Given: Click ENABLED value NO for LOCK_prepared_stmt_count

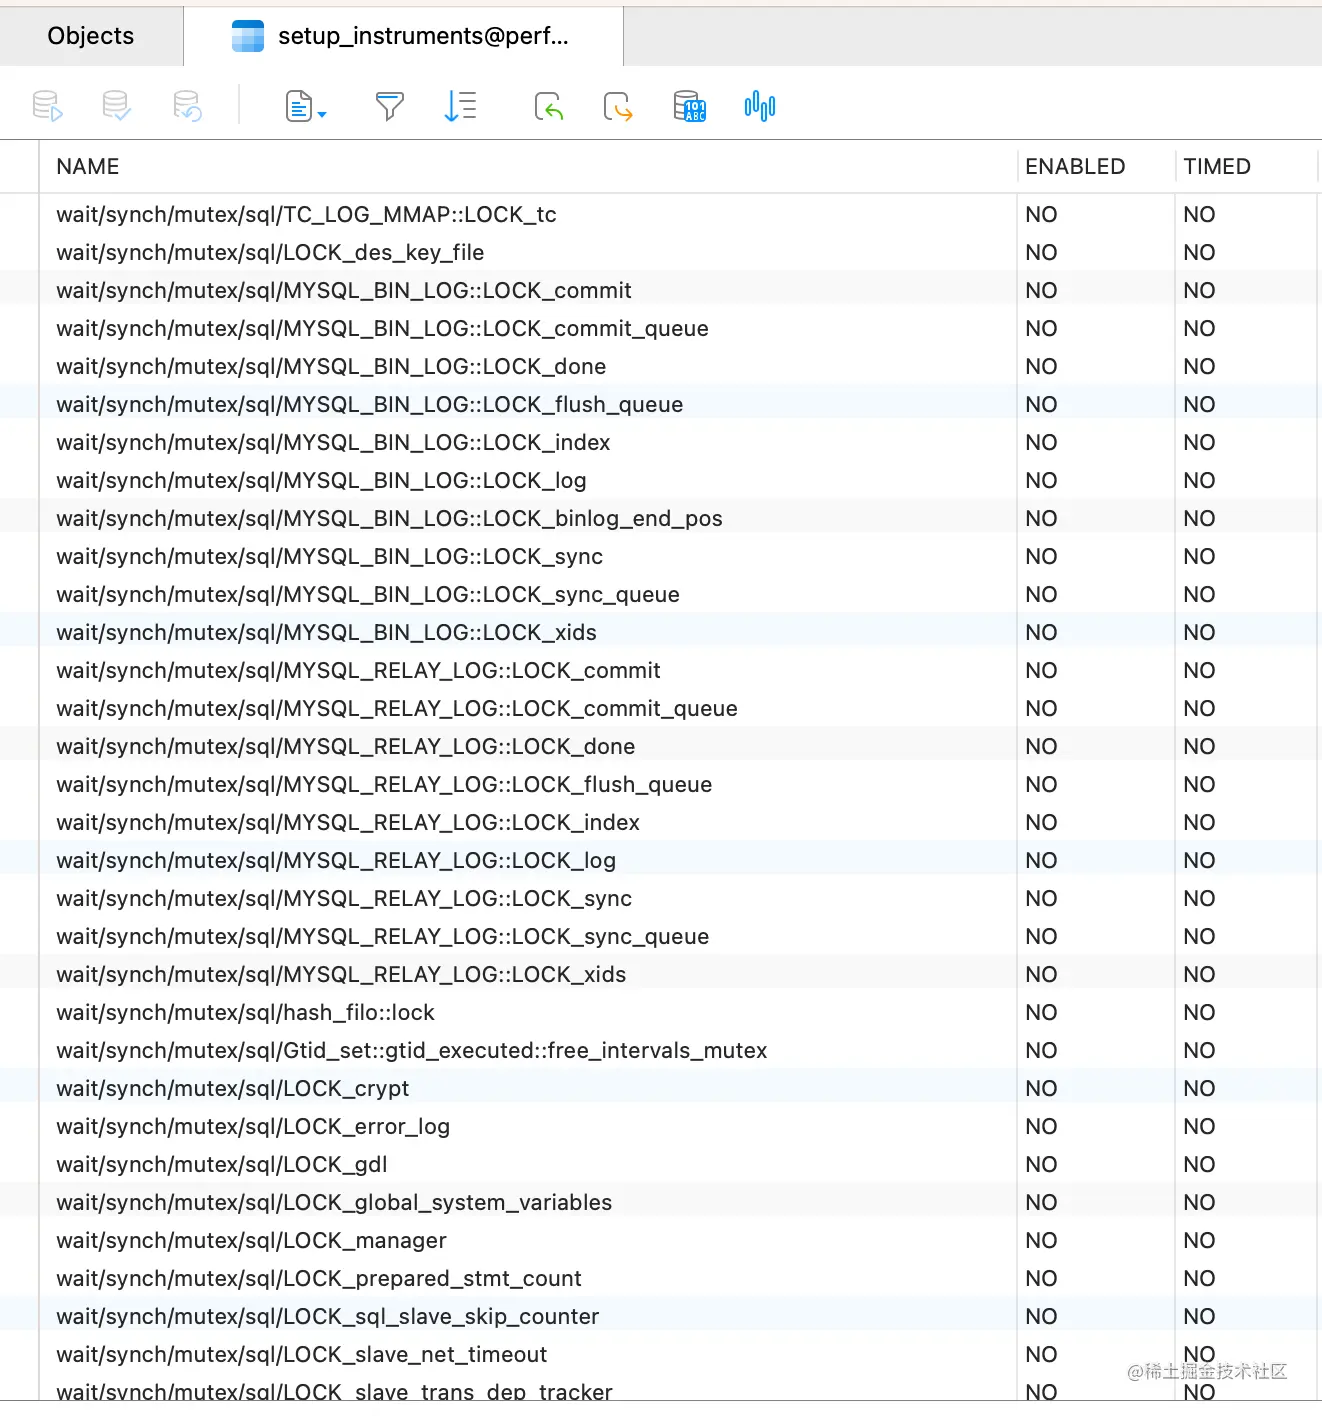Looking at the screenshot, I should coord(1041,1278).
